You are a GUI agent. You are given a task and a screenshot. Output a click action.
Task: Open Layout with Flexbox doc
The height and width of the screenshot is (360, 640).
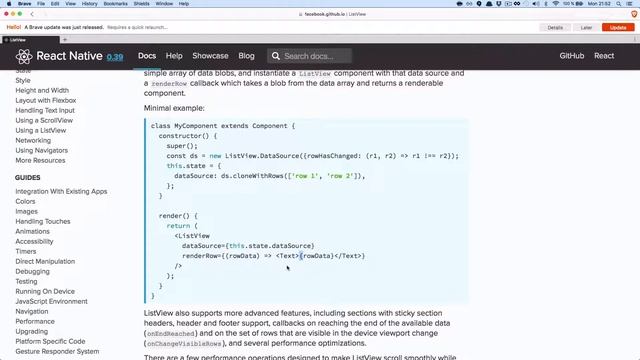click(x=46, y=100)
